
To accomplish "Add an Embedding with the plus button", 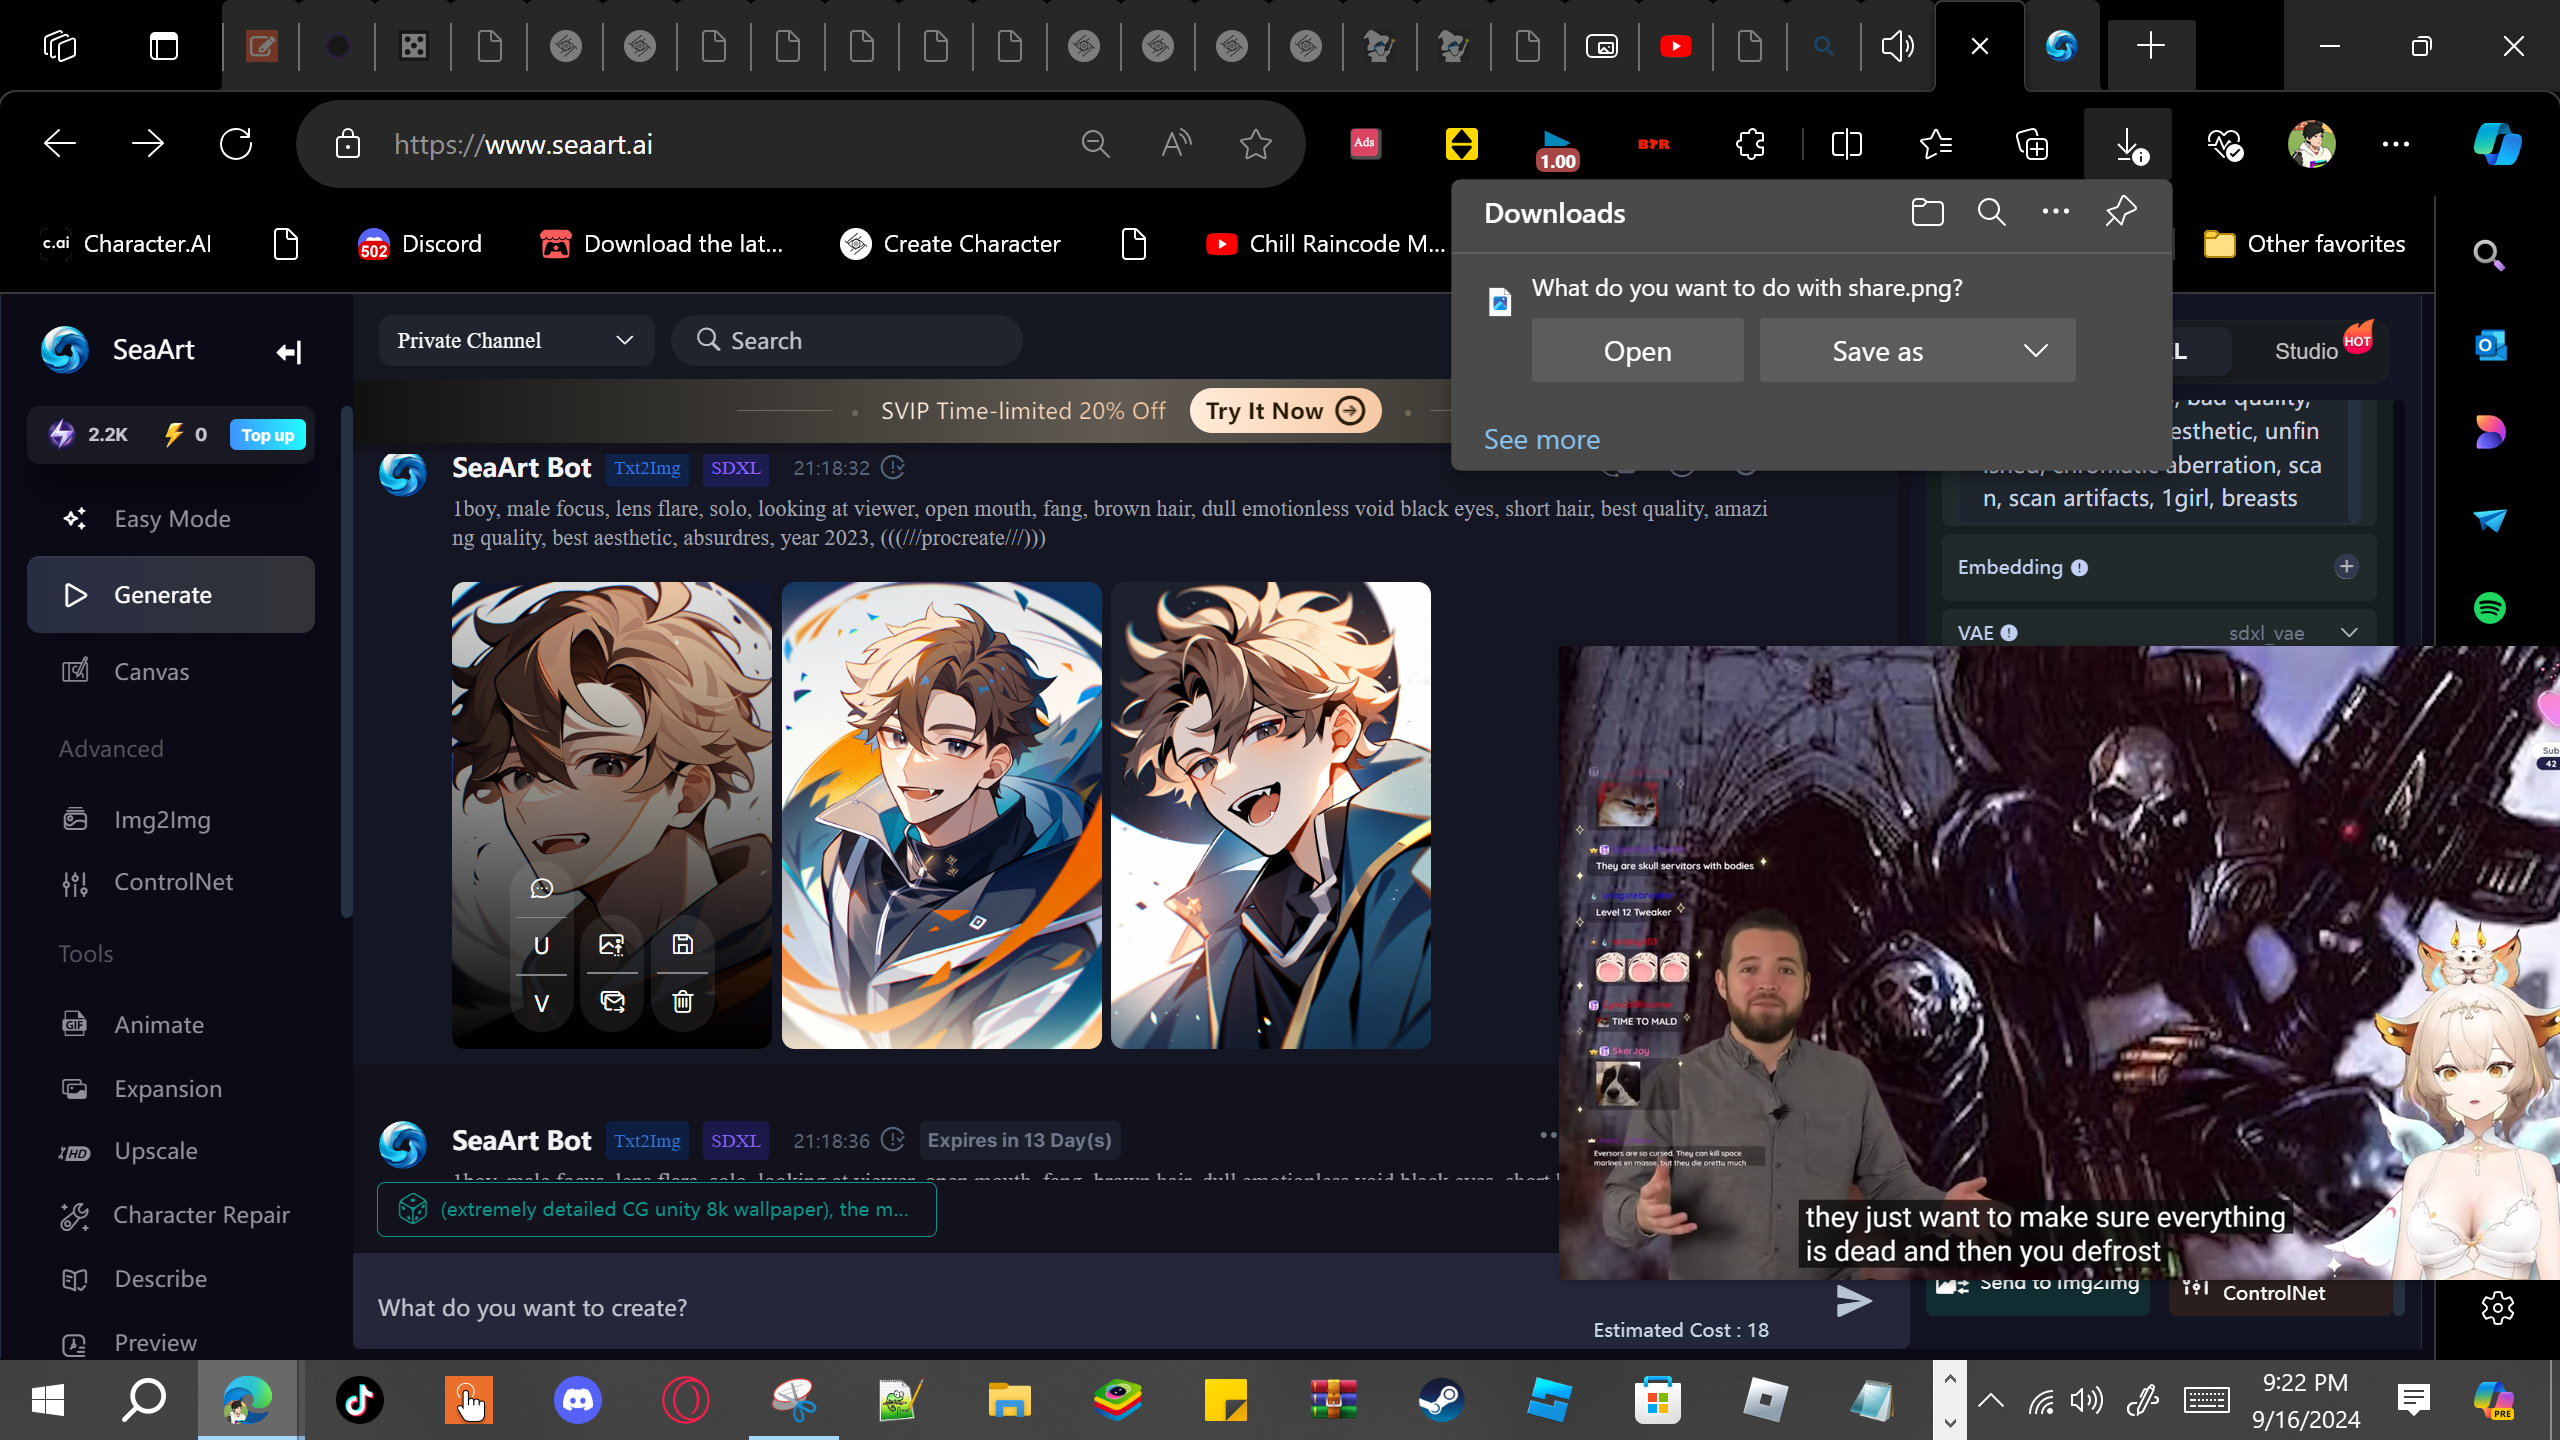I will (x=2346, y=567).
